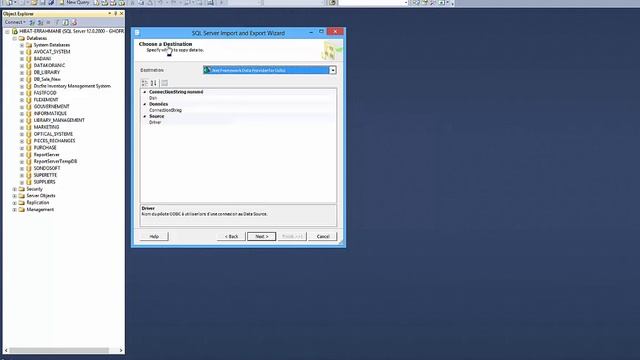Click the Security folder icon
Viewport: 640px width, 360px height.
click(22, 189)
